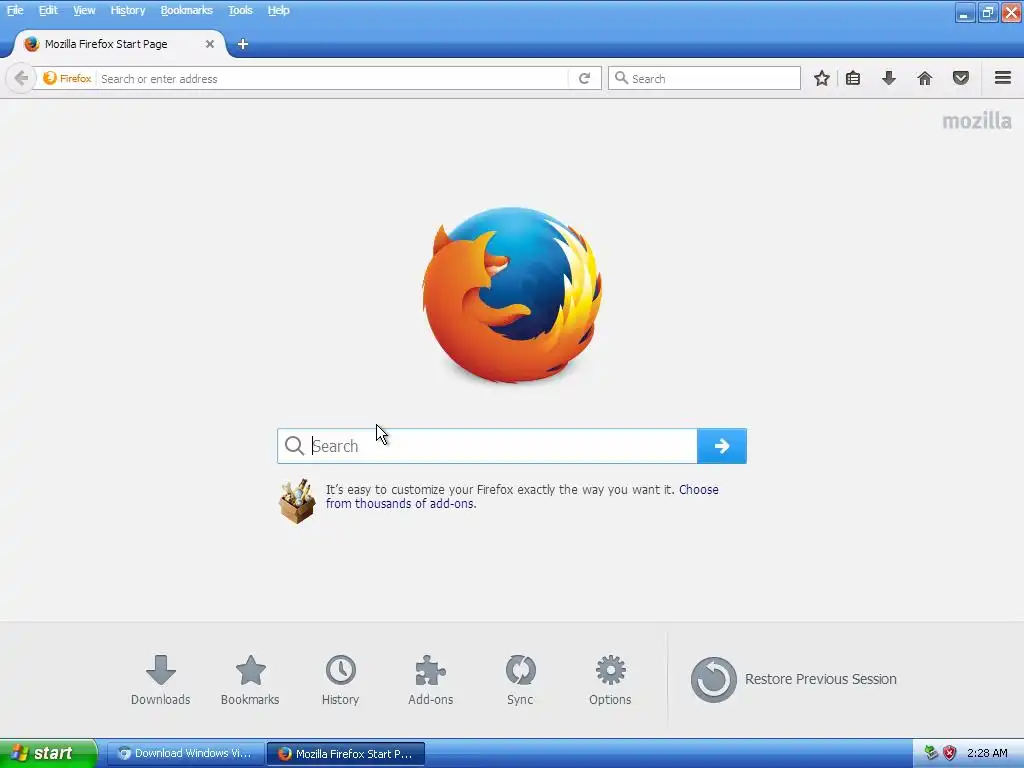This screenshot has height=768, width=1024.
Task: Click Mozilla Firefox Start P... taskbar button
Action: click(x=346, y=754)
